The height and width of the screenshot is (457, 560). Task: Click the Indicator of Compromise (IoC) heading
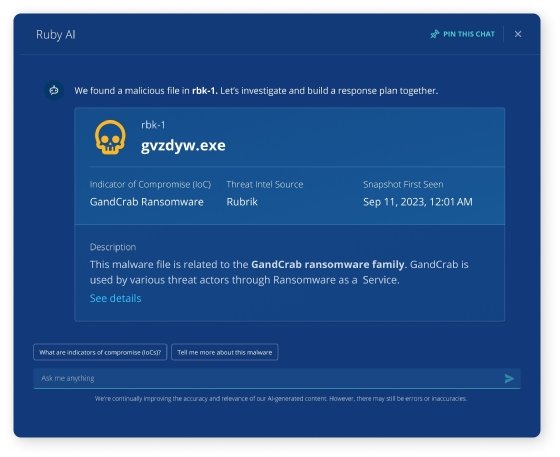pos(150,185)
